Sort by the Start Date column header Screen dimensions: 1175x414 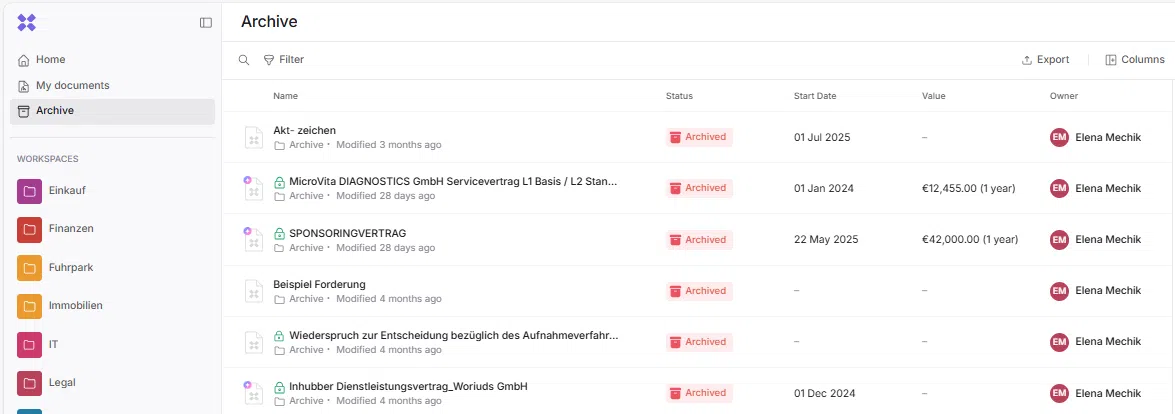point(815,96)
